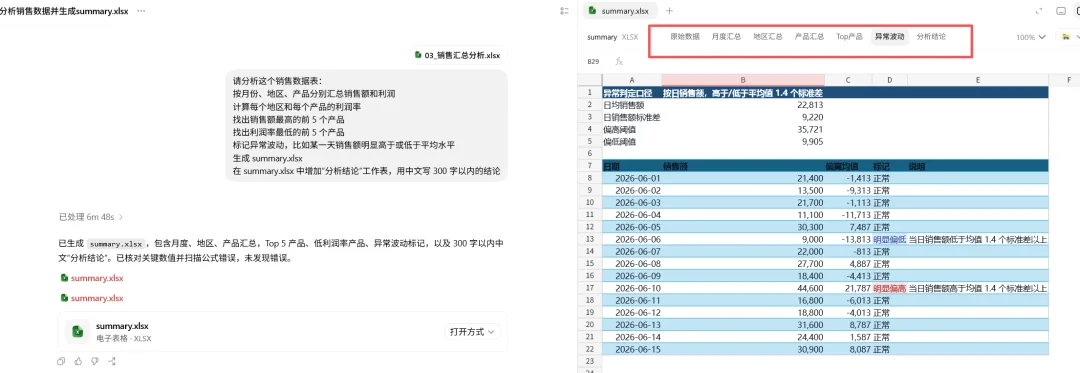1080x373 pixels.
Task: Select column A header
Action: click(632, 80)
